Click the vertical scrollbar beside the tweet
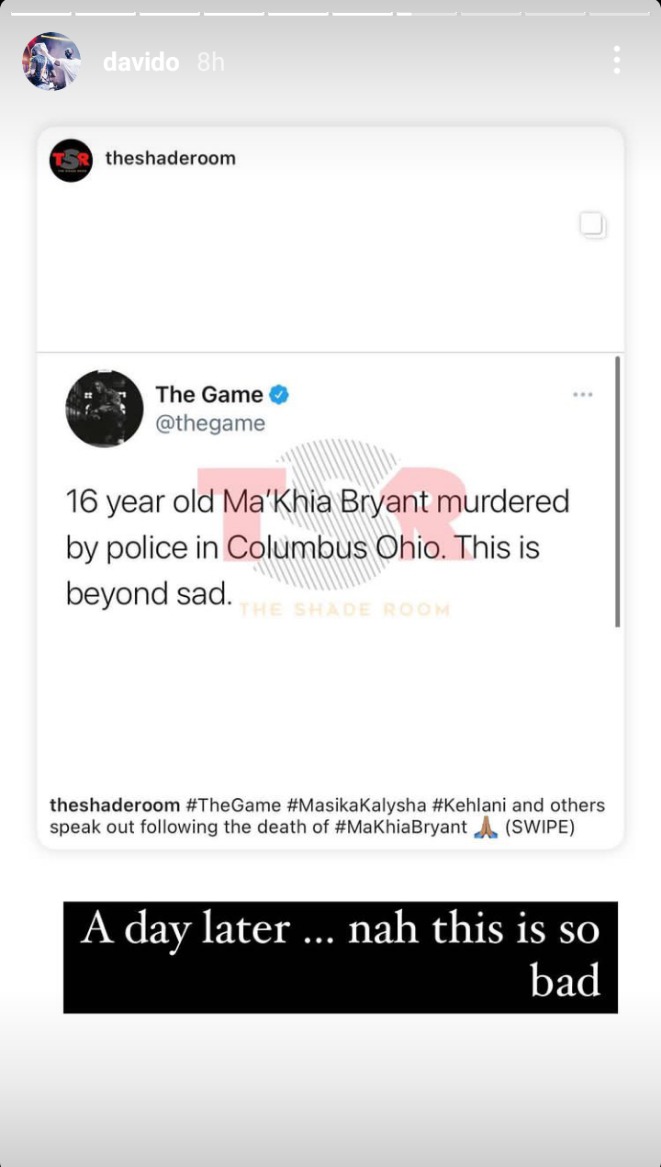The width and height of the screenshot is (661, 1167). 617,491
